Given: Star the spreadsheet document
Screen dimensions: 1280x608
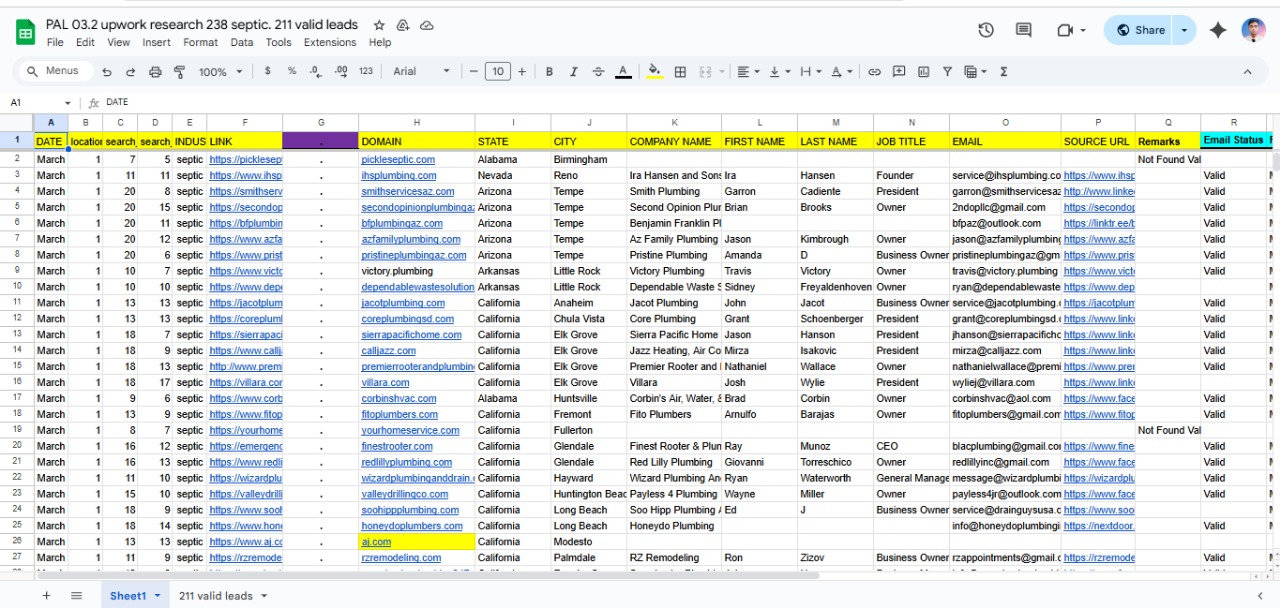Looking at the screenshot, I should point(379,25).
